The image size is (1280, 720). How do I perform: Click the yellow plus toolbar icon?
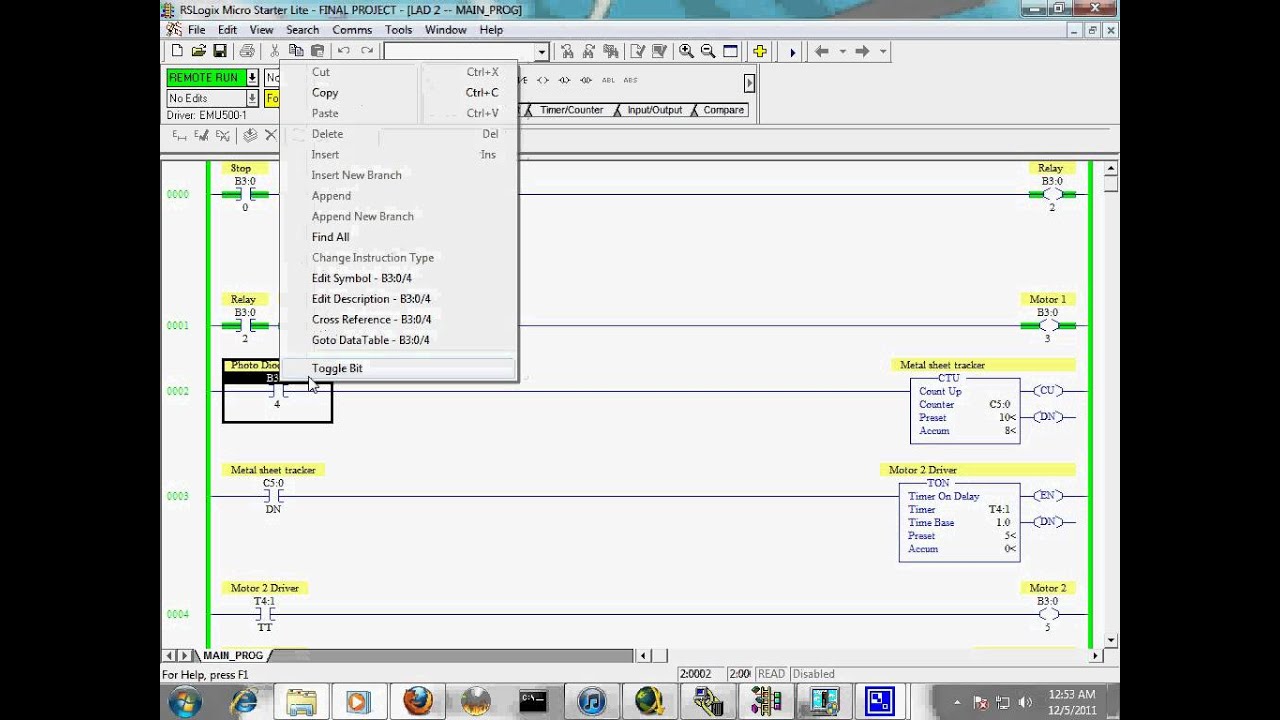(x=760, y=51)
